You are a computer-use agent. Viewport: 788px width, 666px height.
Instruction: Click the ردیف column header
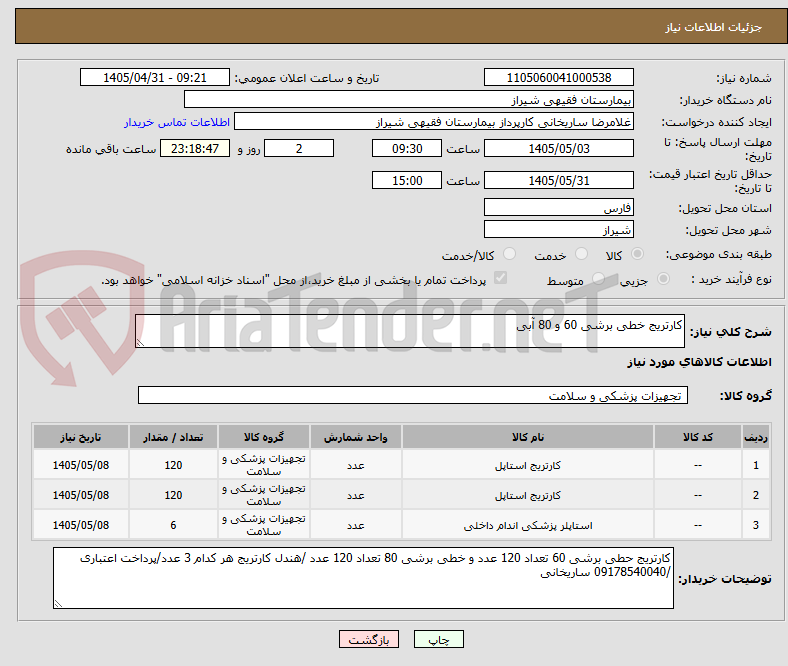coord(756,437)
